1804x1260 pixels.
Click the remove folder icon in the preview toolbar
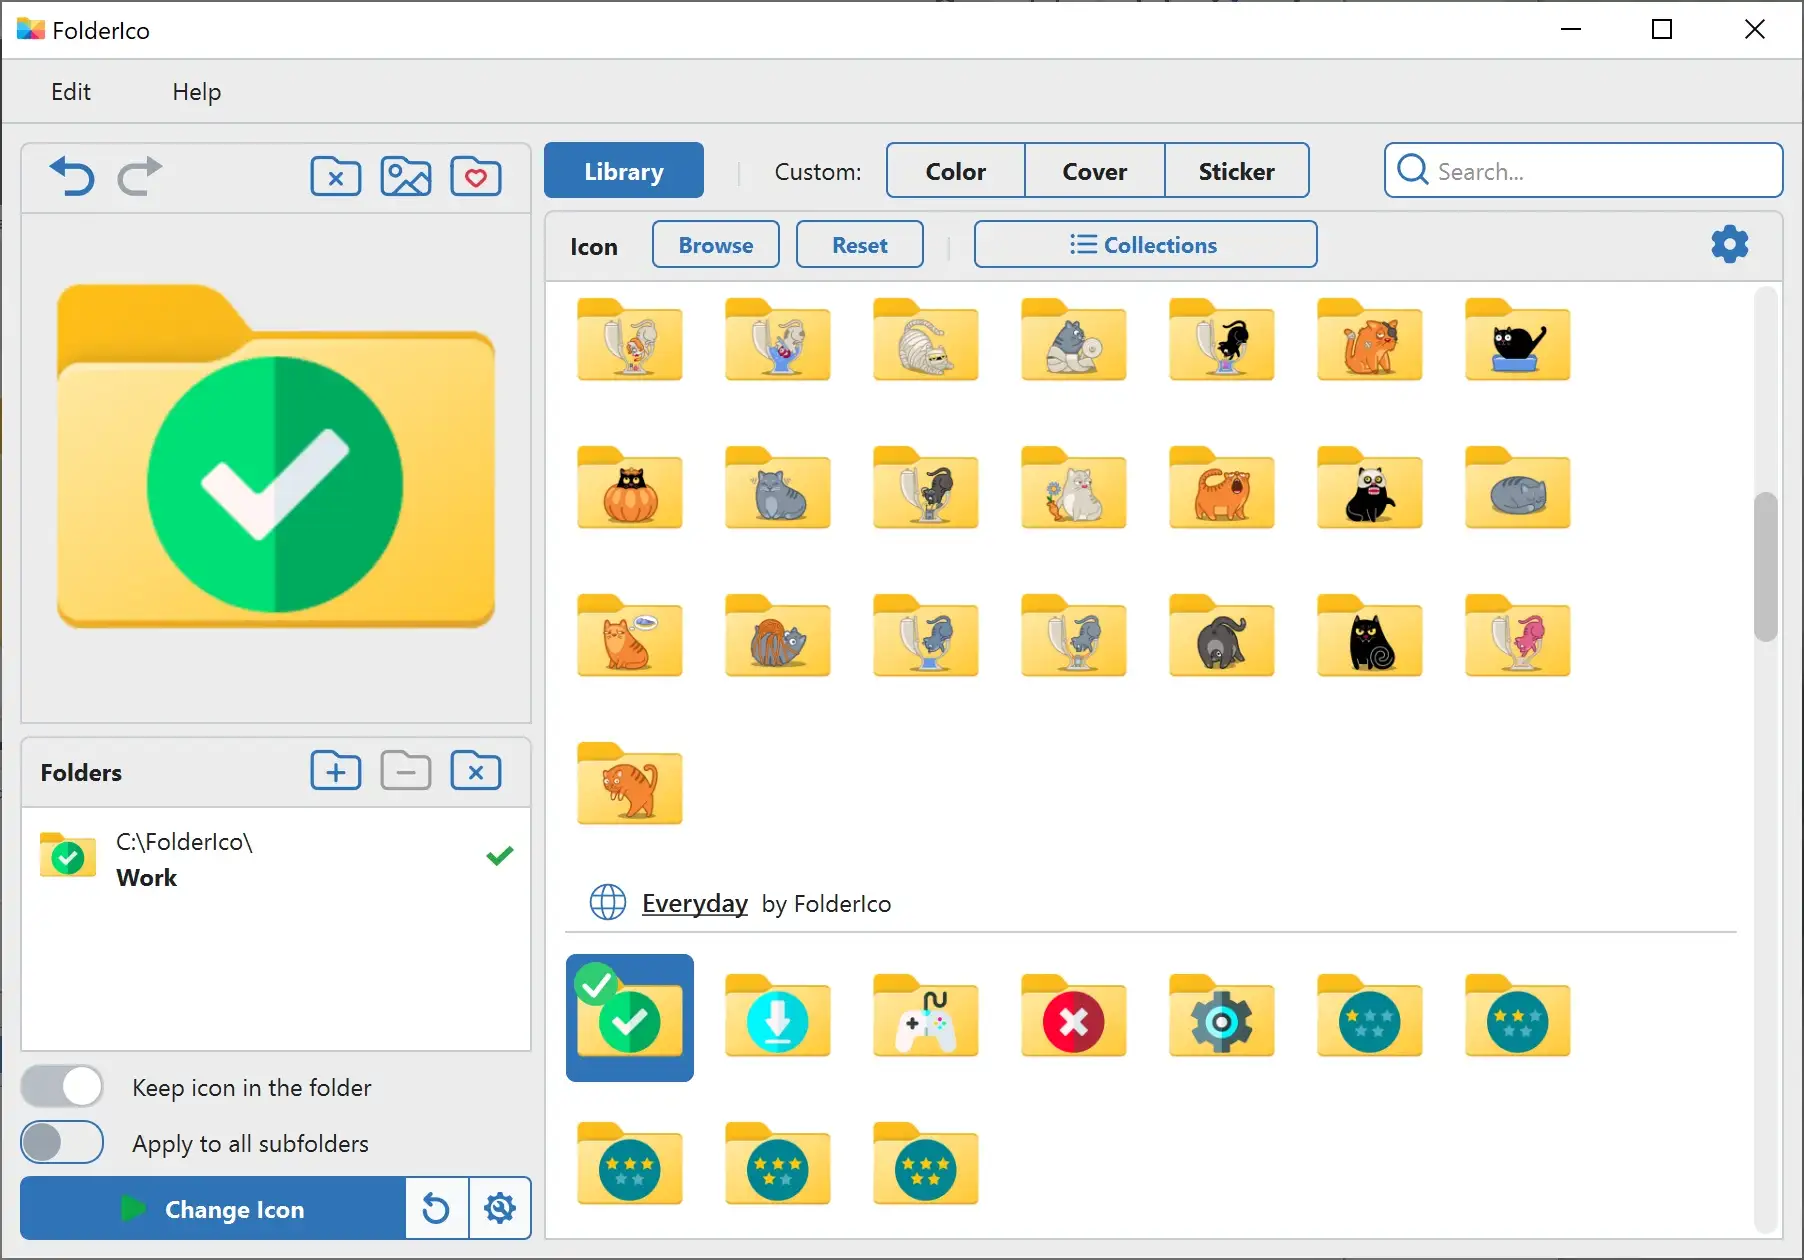(x=336, y=177)
